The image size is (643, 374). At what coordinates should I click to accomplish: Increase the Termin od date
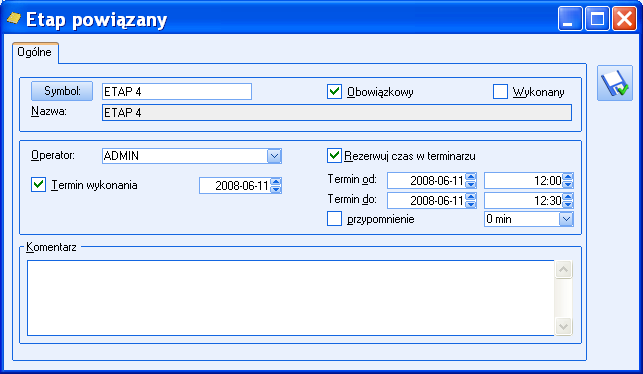[x=471, y=177]
